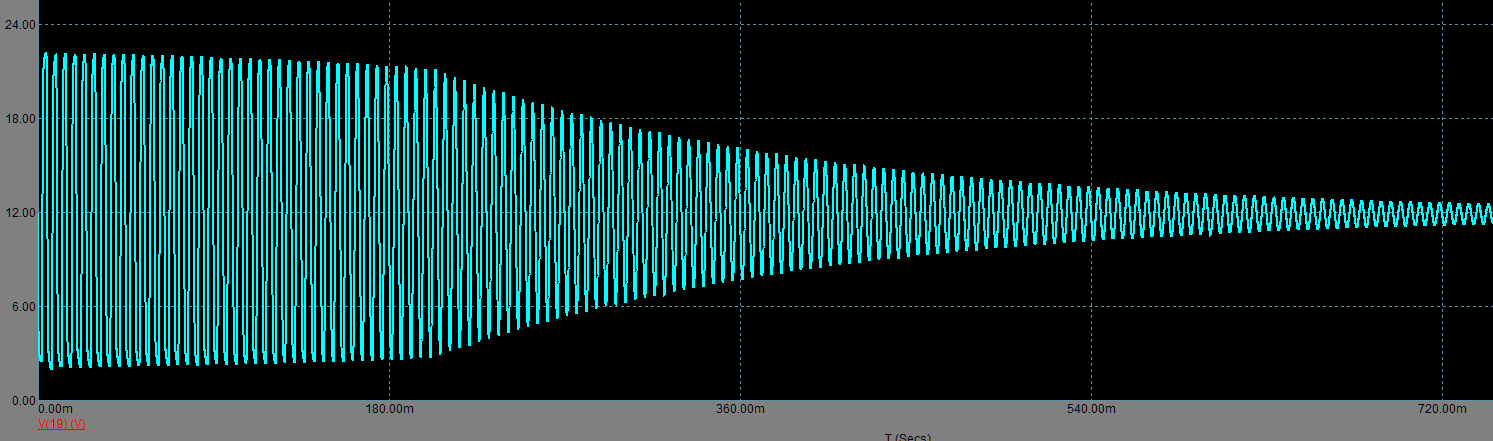Click the V(19) (V) trace label
Viewport: 1493px width, 441px height.
61,424
